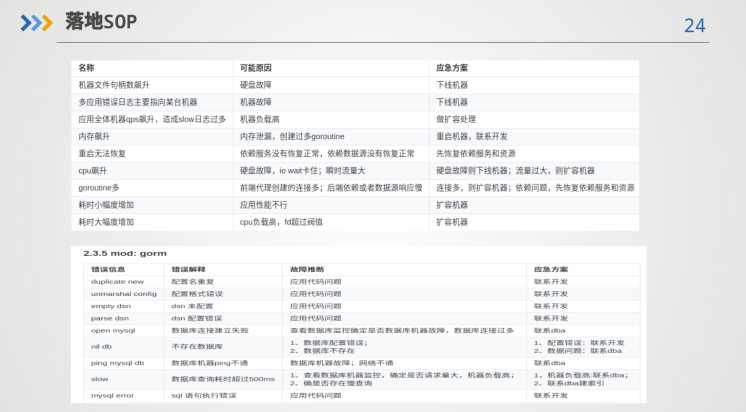
Task: Click the 内存飙升 cell
Action: (x=93, y=136)
